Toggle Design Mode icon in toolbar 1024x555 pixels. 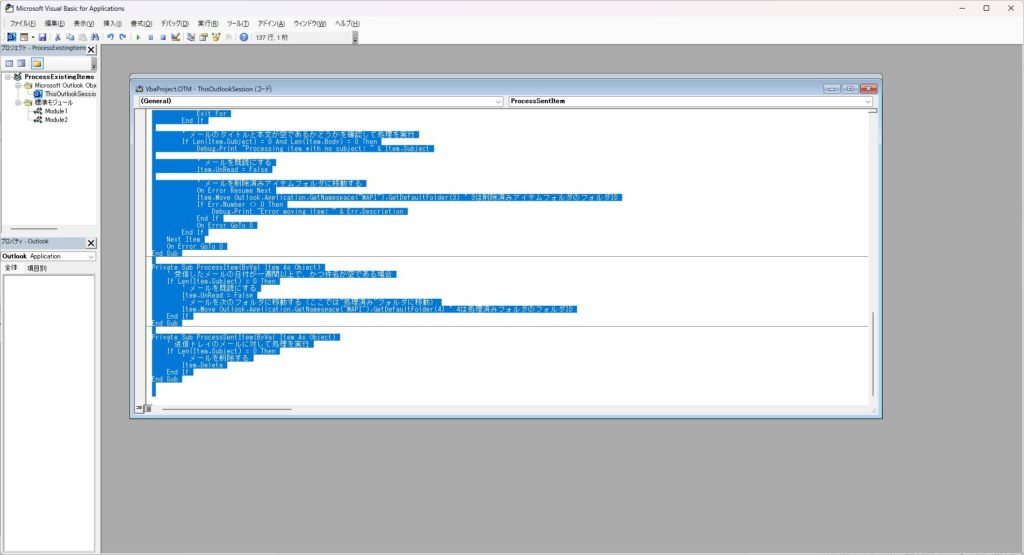click(x=176, y=37)
